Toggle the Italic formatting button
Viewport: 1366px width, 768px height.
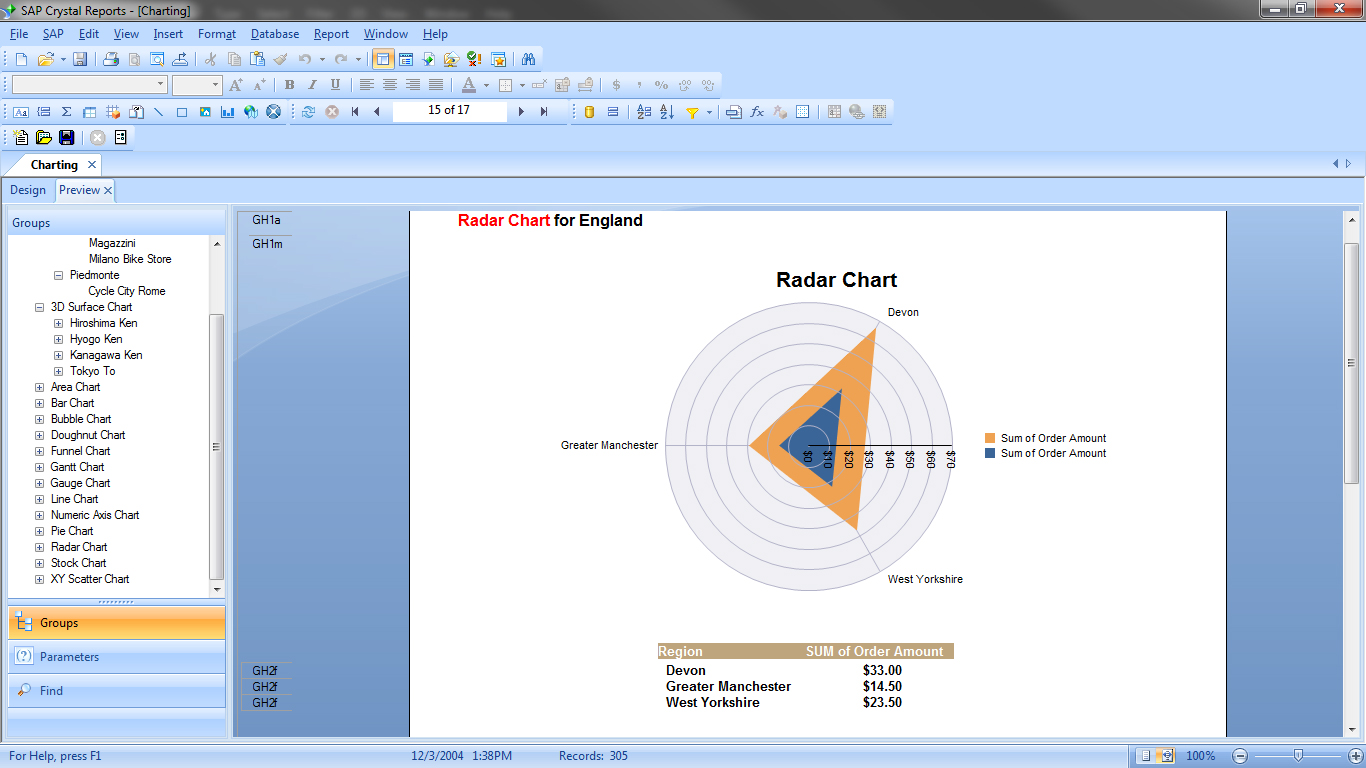click(312, 85)
